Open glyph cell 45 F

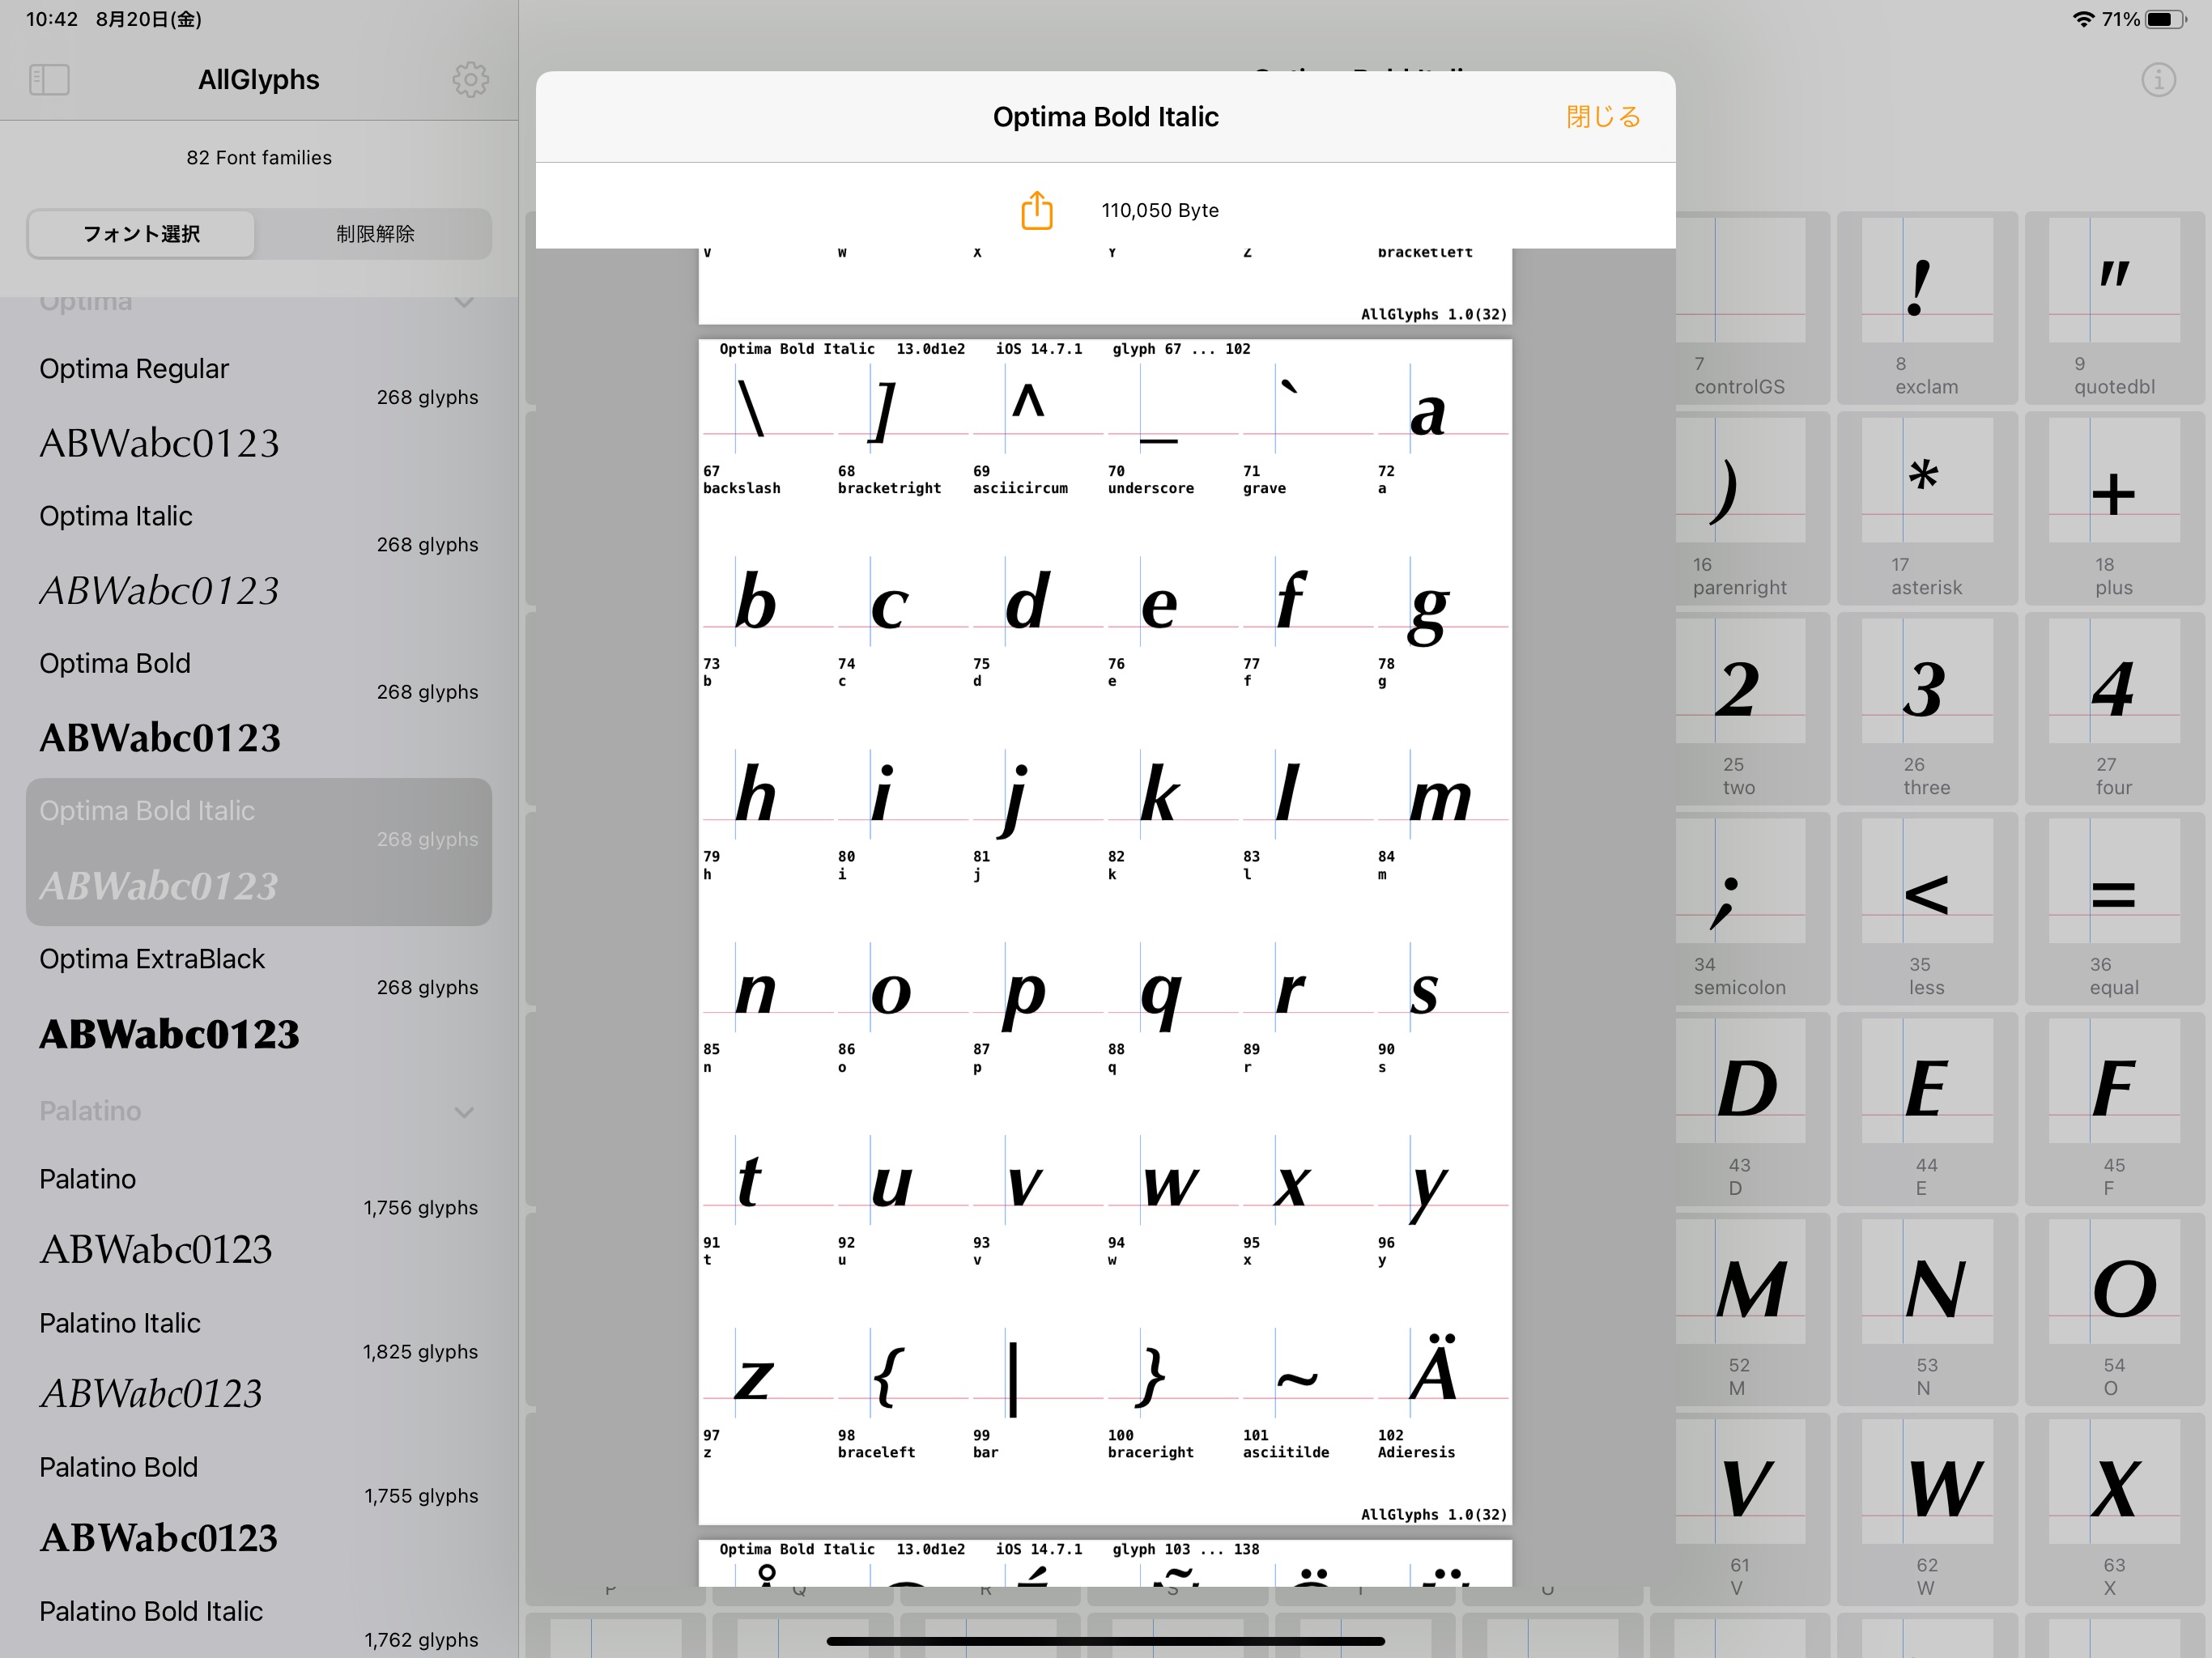click(2114, 1108)
